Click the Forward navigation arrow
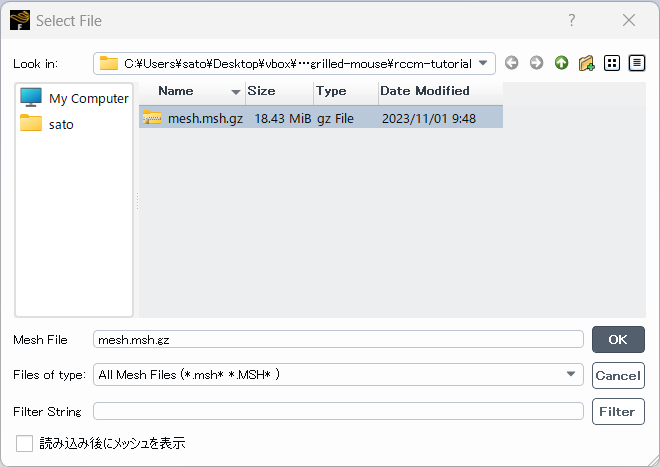Screen dimensions: 660x467 tap(537, 63)
